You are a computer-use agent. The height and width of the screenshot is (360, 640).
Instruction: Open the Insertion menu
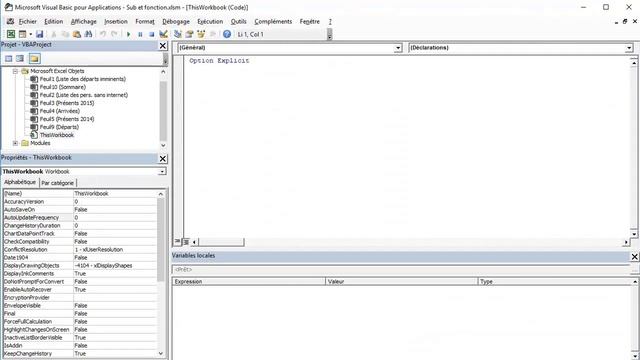[116, 22]
